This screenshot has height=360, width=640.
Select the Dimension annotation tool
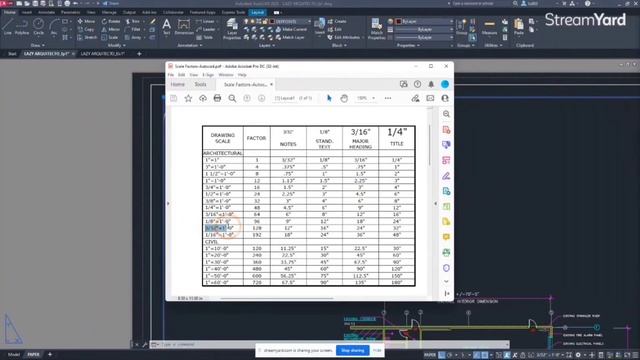tap(184, 27)
